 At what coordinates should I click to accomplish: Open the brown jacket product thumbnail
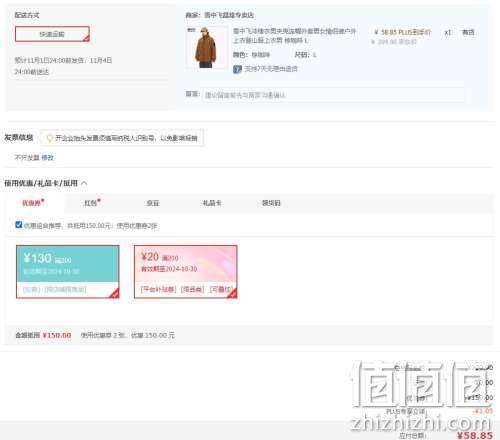click(206, 48)
